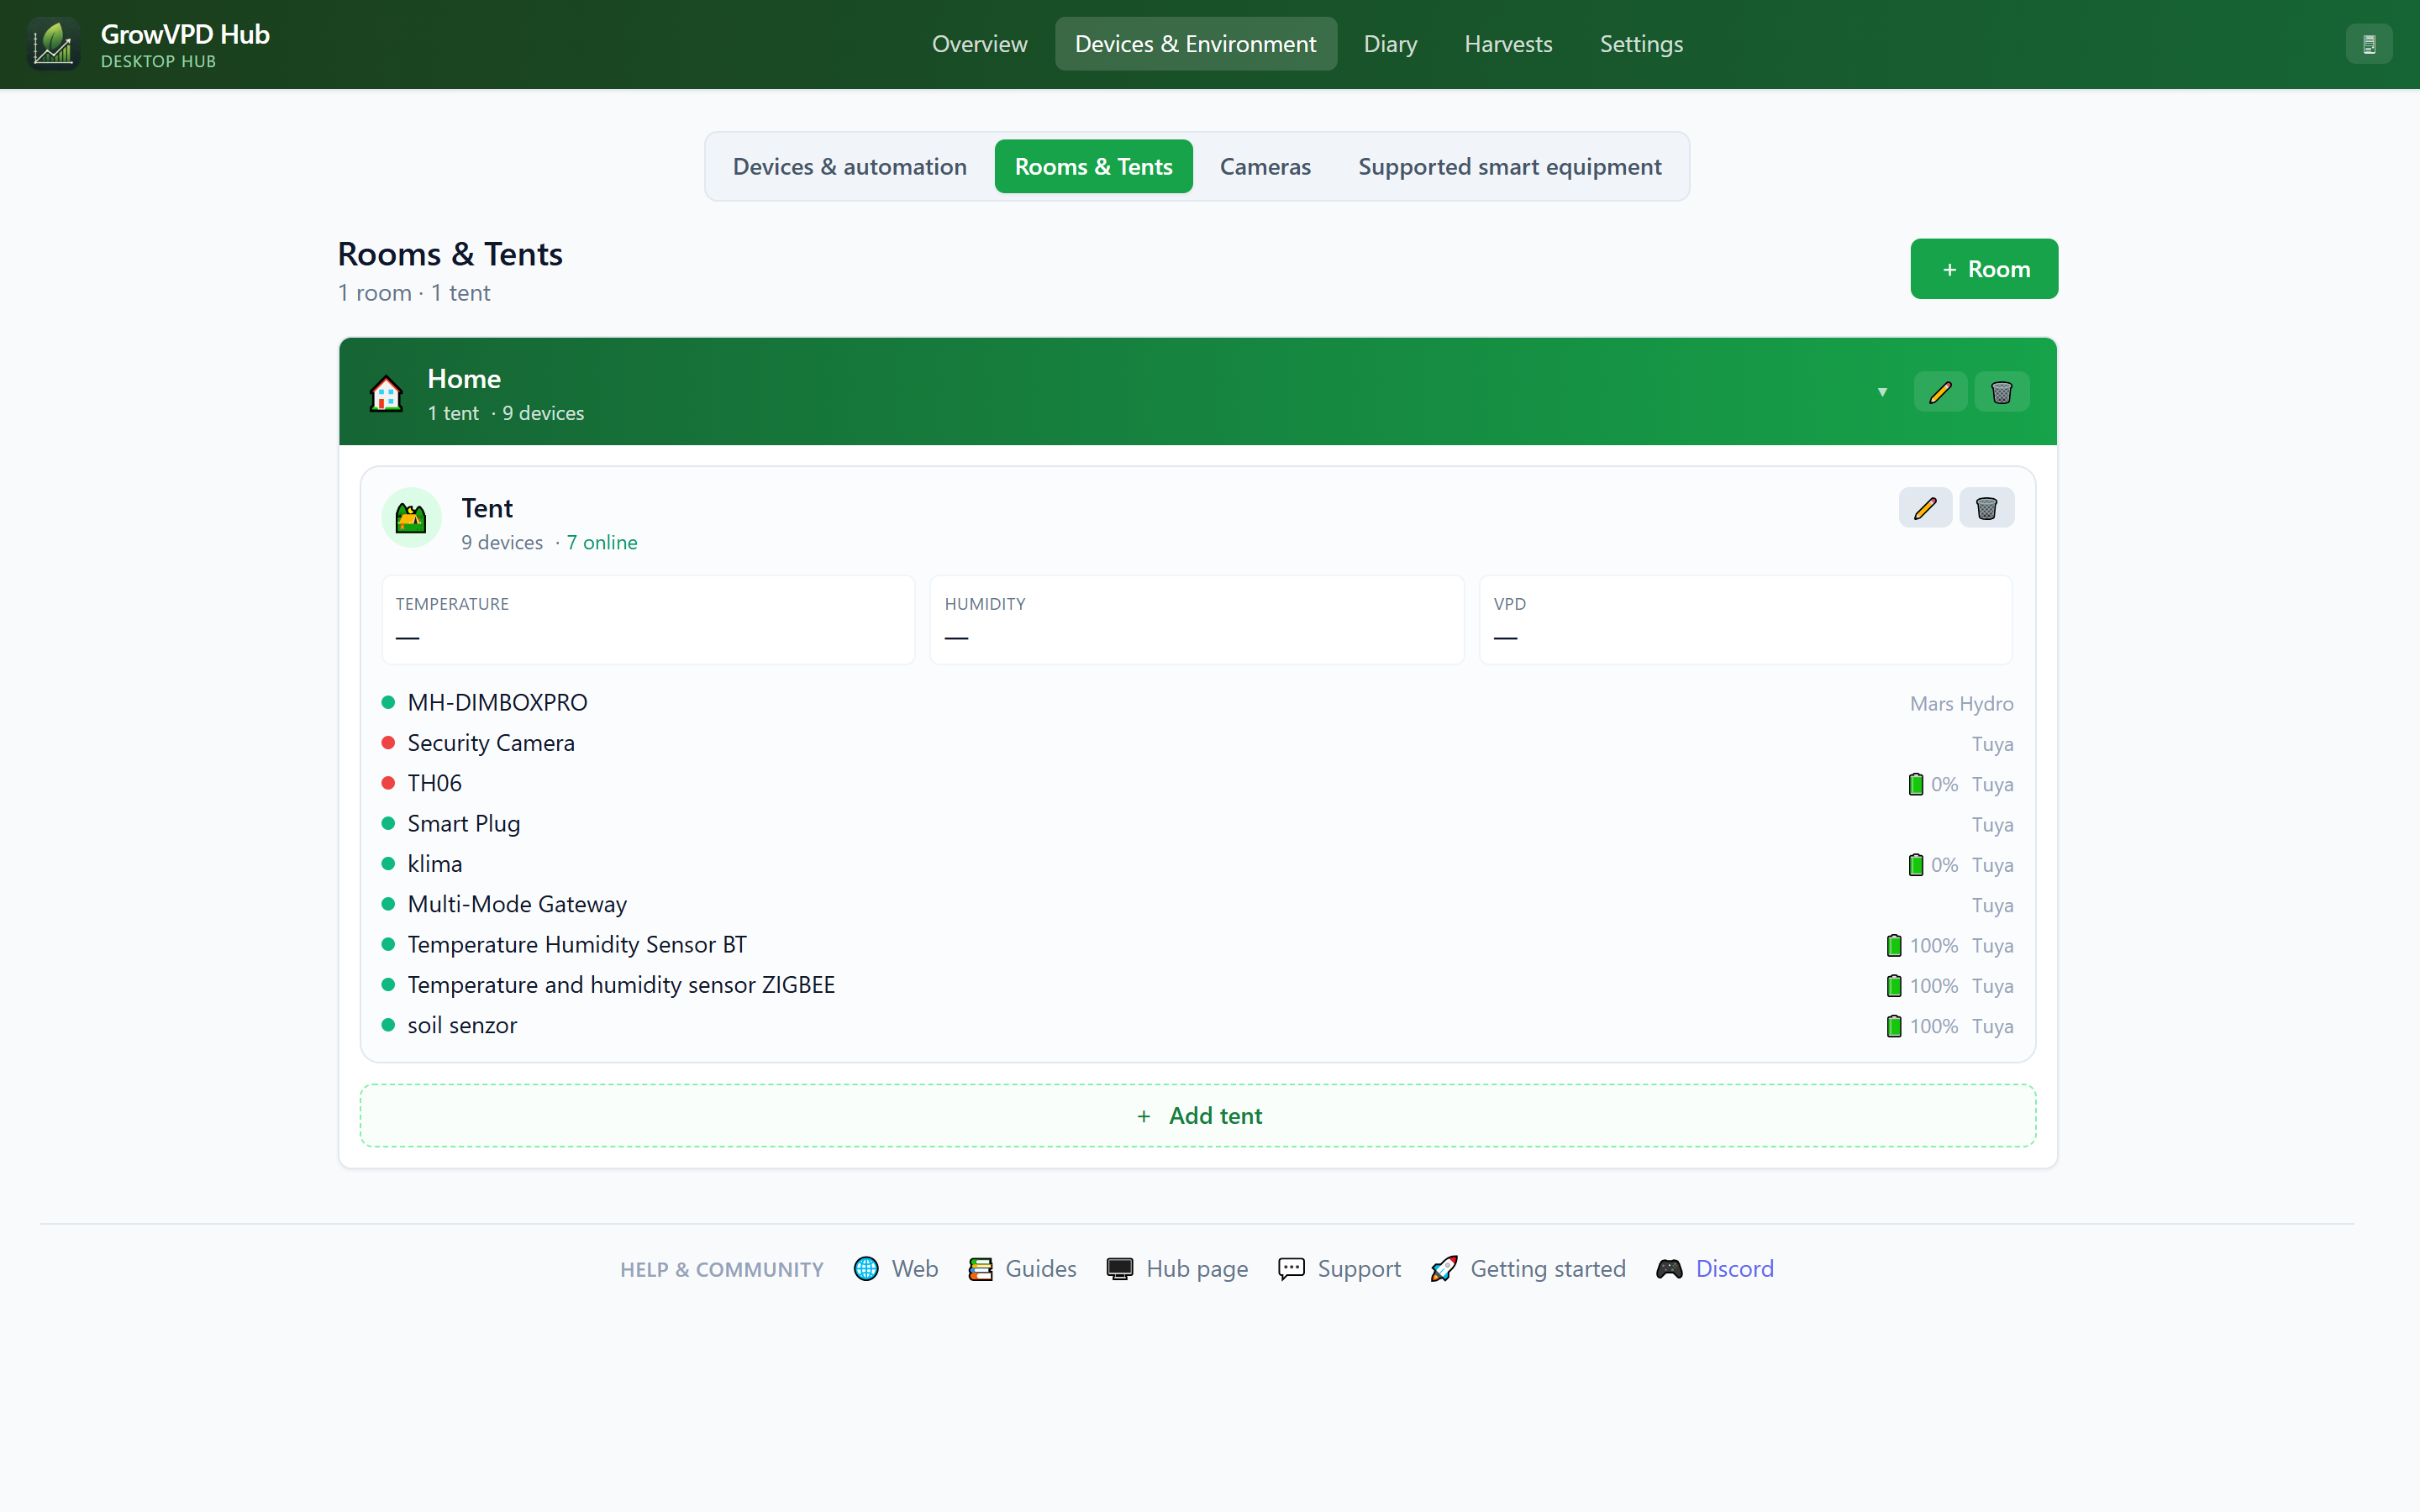Click the '7 online' status text
This screenshot has width=2420, height=1512.
601,543
